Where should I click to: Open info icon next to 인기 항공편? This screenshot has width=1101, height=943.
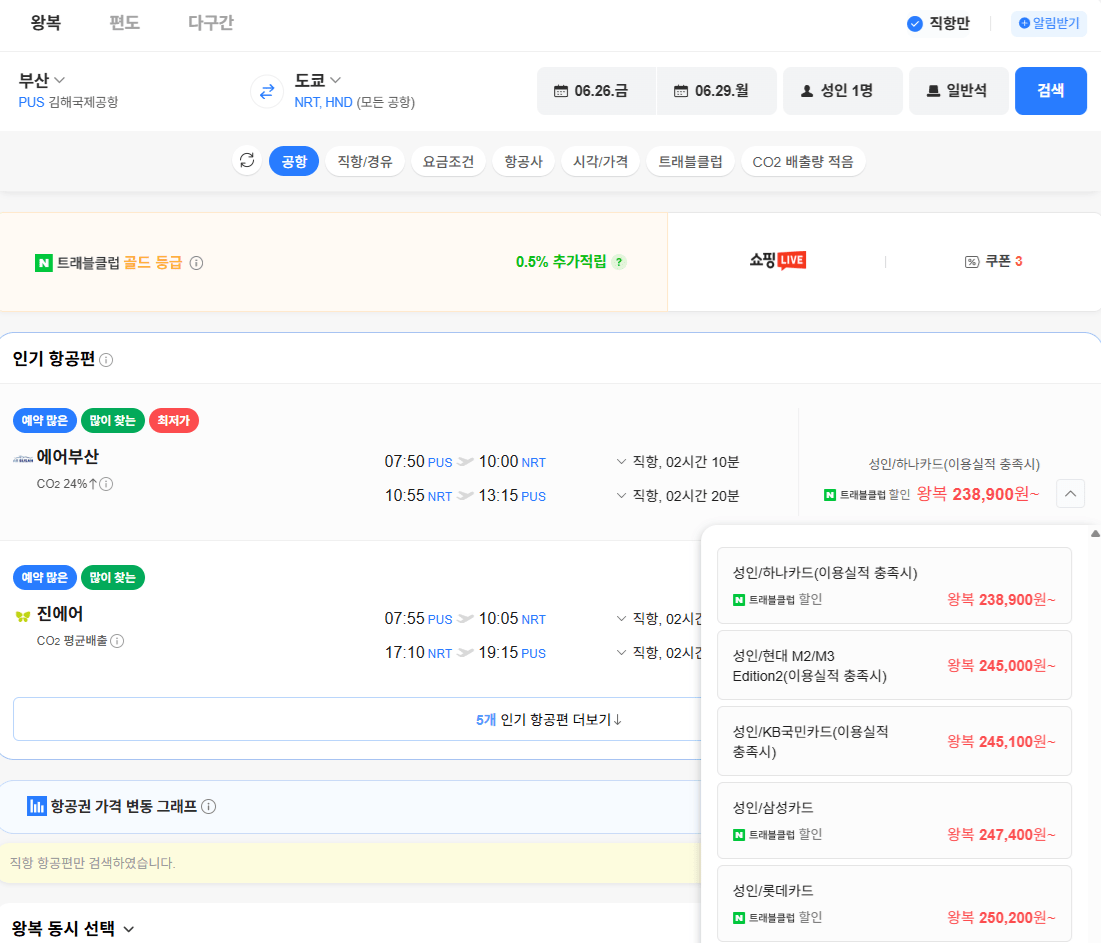pos(106,360)
